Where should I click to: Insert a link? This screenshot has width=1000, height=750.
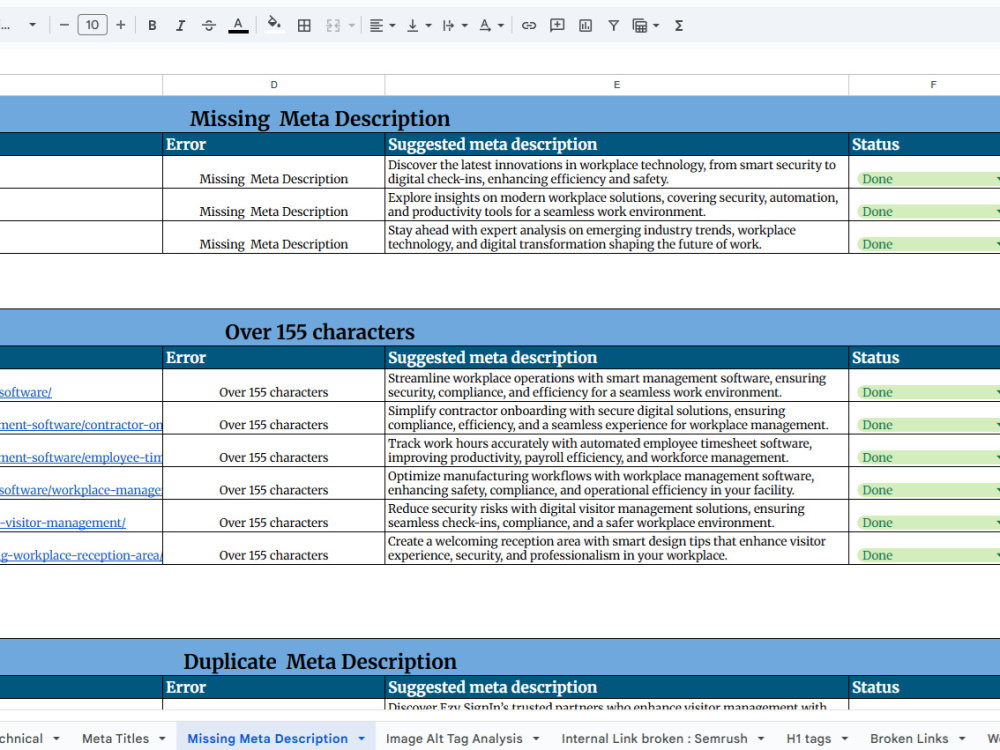coord(529,26)
